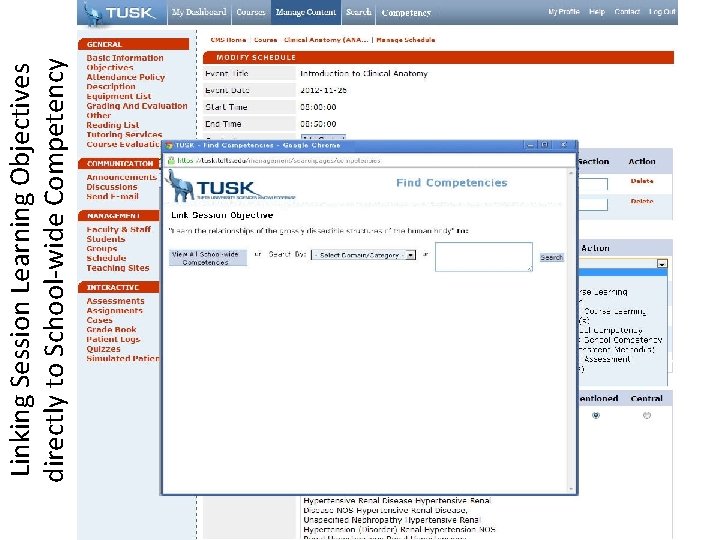The height and width of the screenshot is (540, 720).
Task: Click View All School-wide Competencies button
Action: click(x=208, y=258)
